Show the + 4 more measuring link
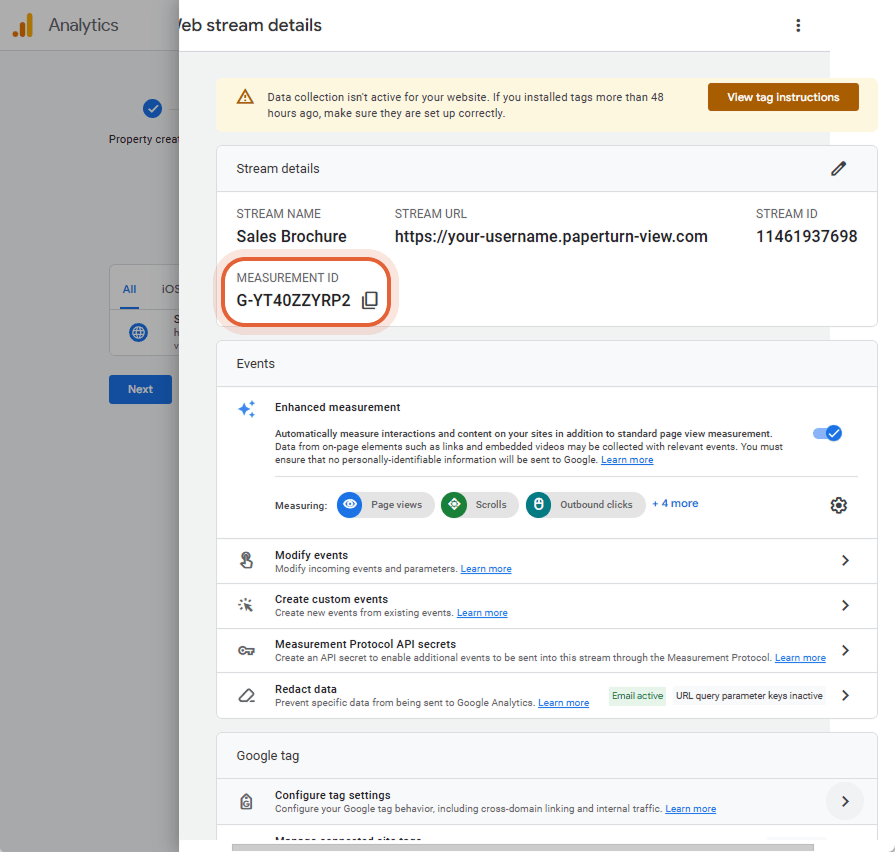The height and width of the screenshot is (852, 895). 675,503
